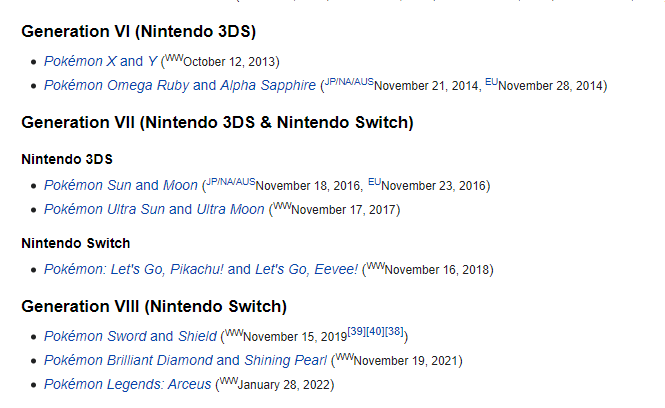Open Pokémon: Let's Go, Pikachu! link
The width and height of the screenshot is (665, 408).
(x=134, y=269)
